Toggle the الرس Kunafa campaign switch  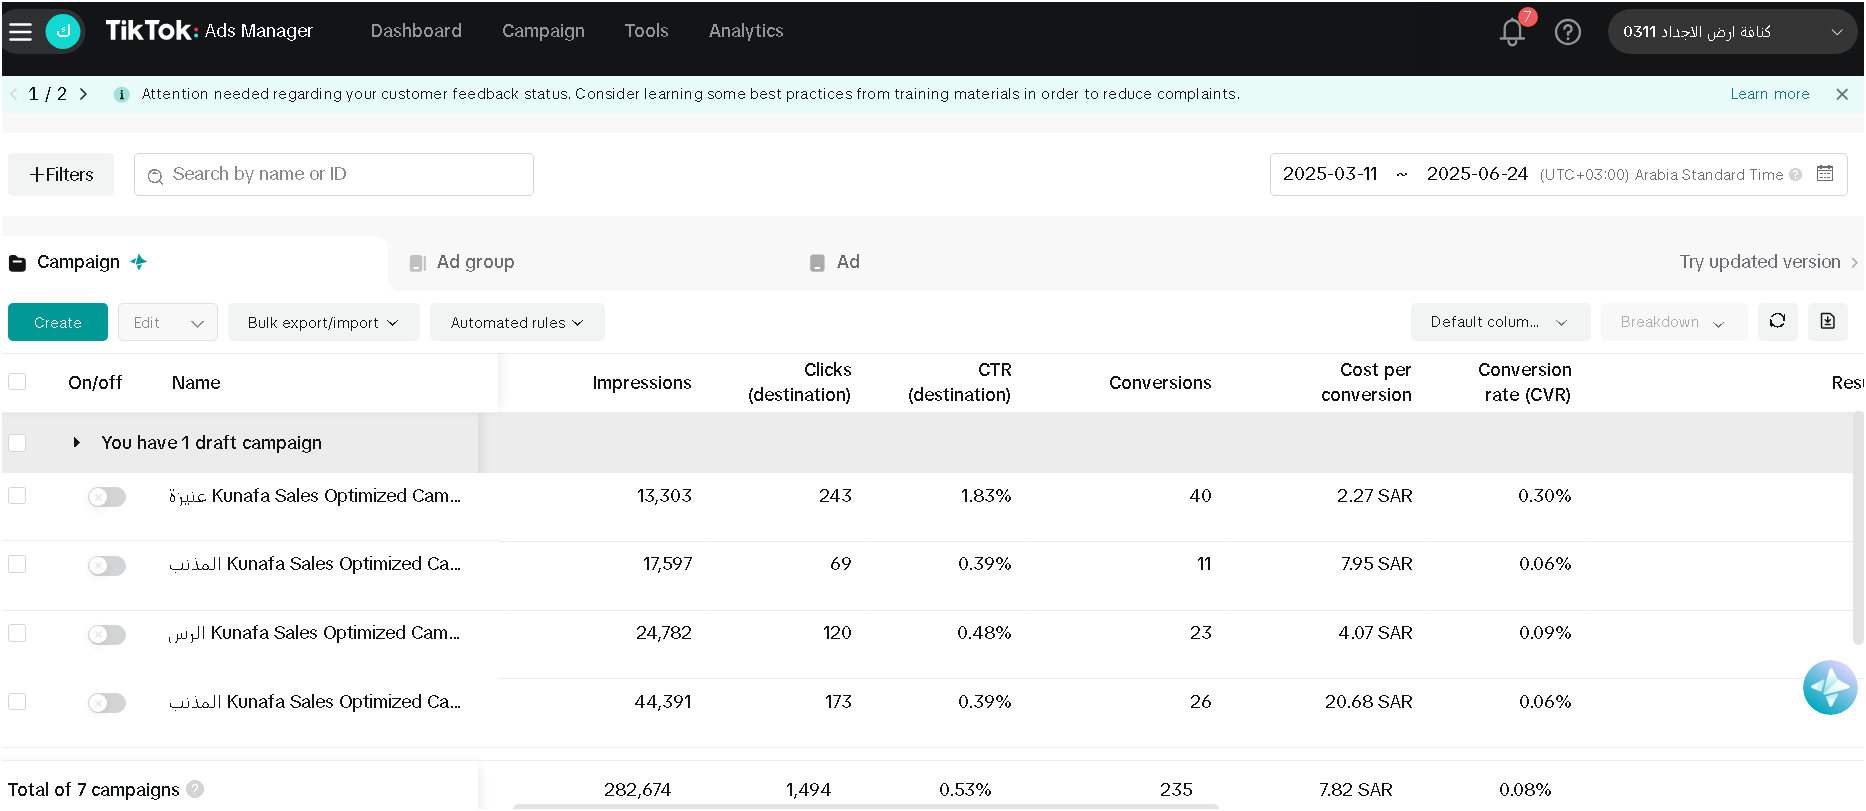(107, 635)
